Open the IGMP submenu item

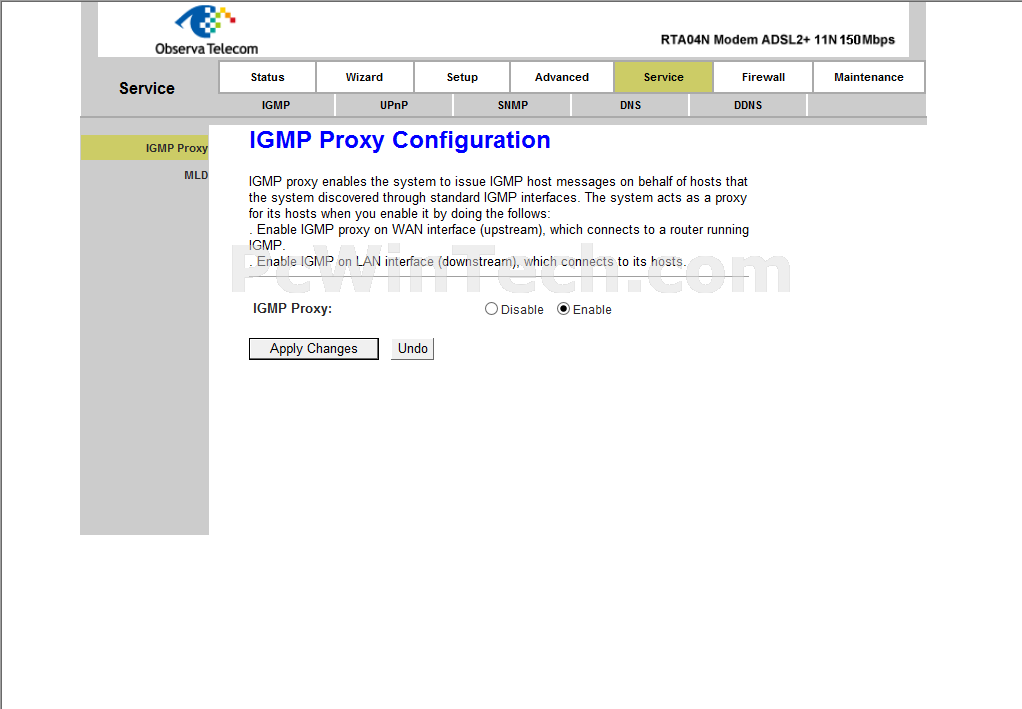276,105
